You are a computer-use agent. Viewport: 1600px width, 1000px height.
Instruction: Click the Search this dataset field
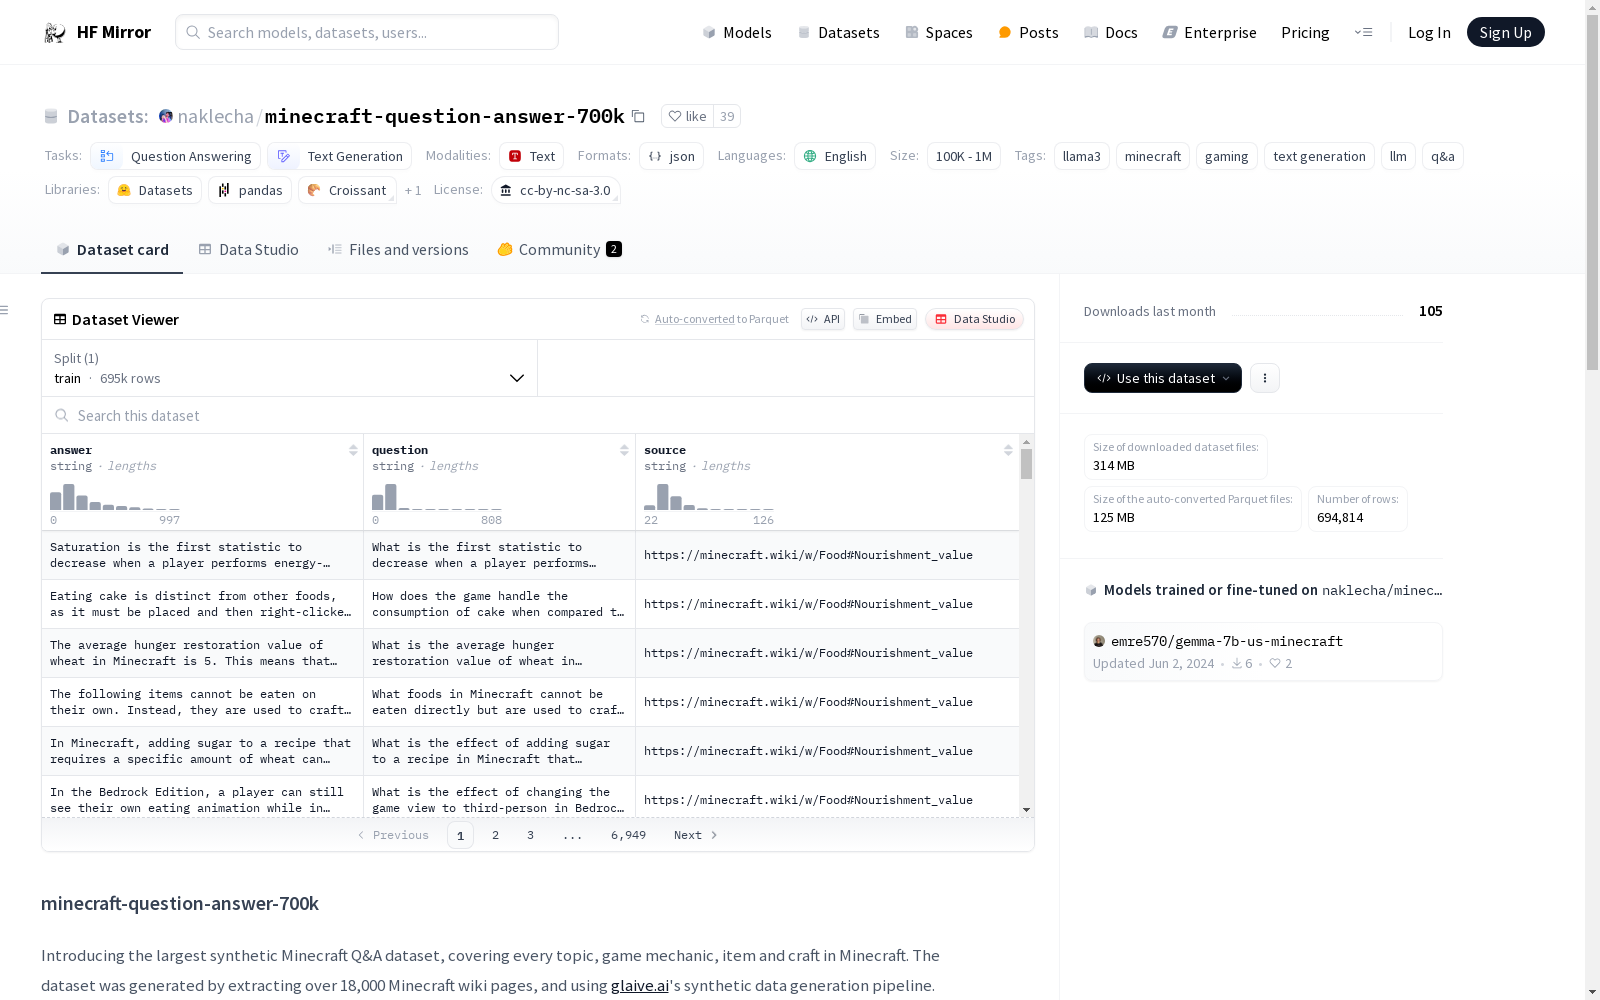click(538, 415)
